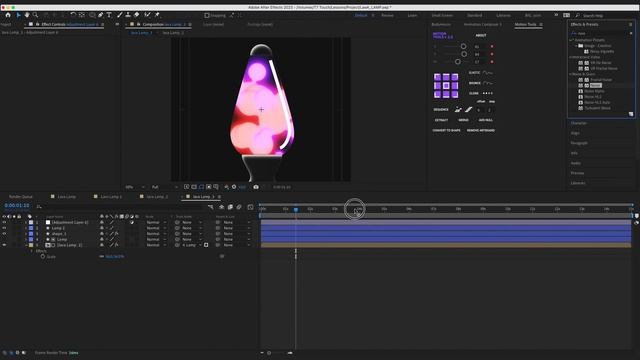The width and height of the screenshot is (640, 360).
Task: Select the Zoom magnifier tool
Action: 36,15
